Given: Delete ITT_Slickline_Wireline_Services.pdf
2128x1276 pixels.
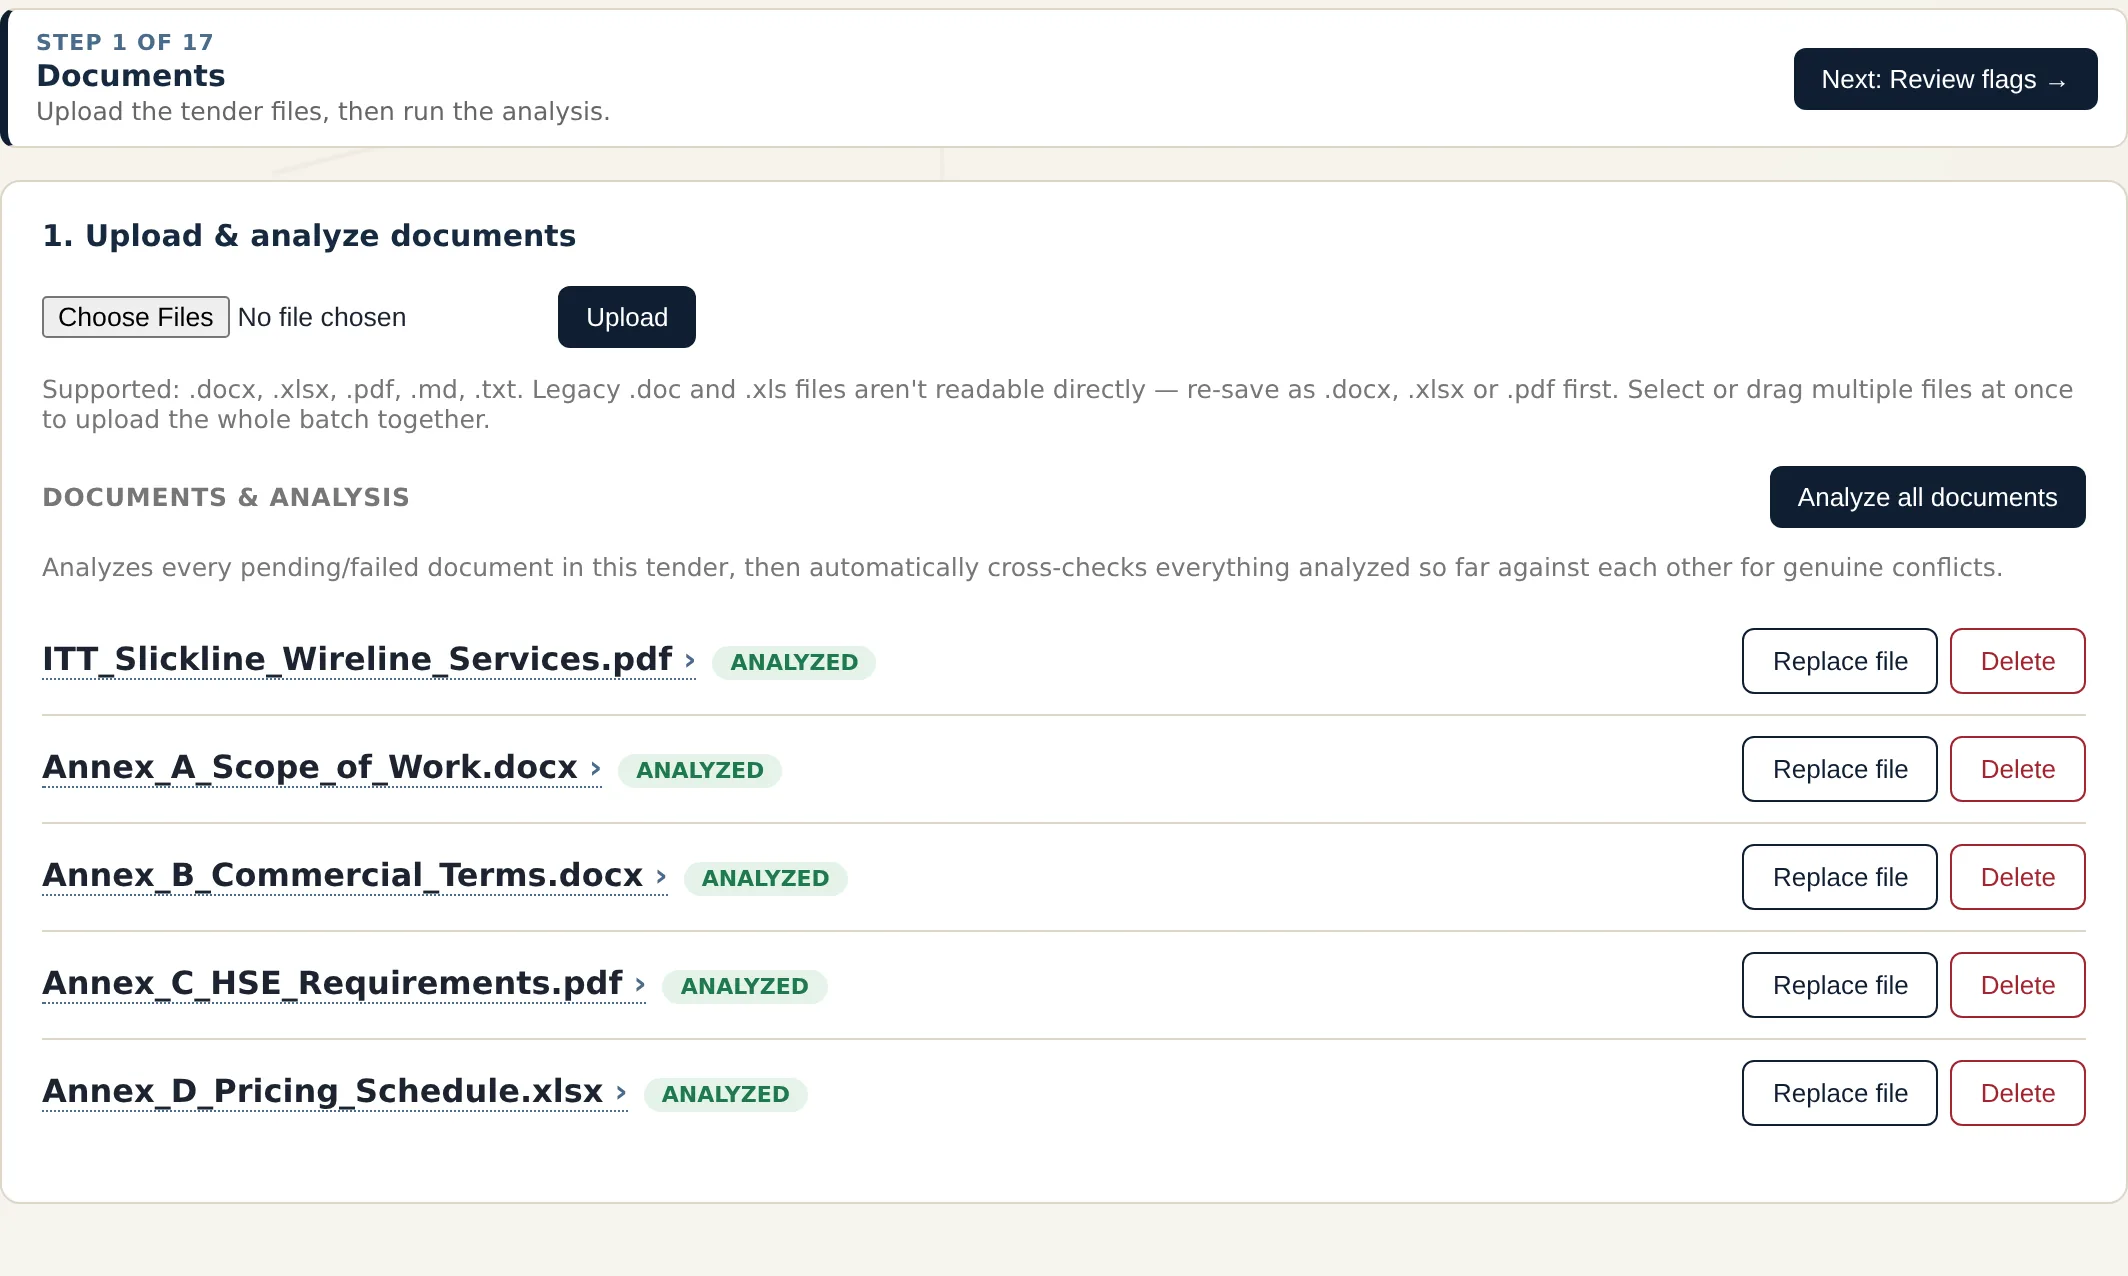Looking at the screenshot, I should (x=2018, y=661).
